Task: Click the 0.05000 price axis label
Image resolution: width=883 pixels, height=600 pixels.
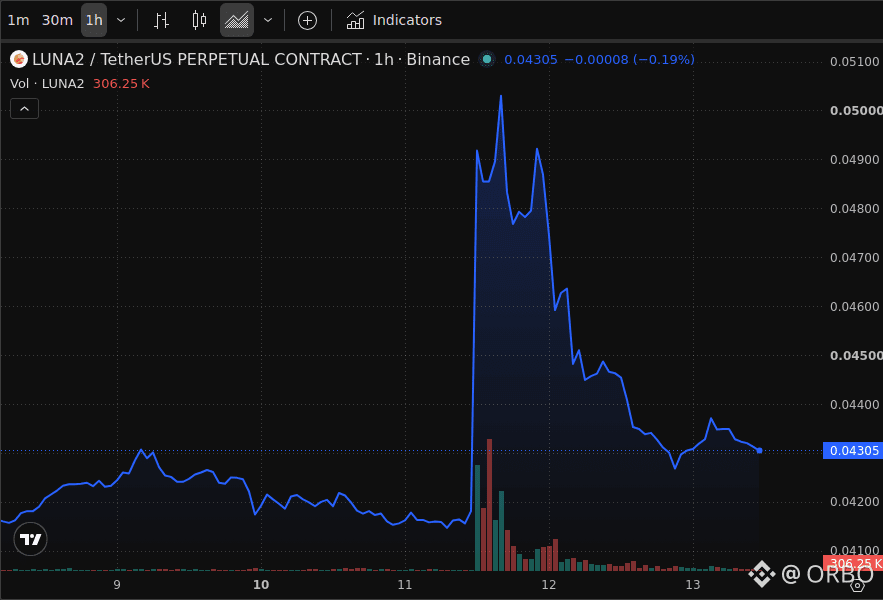Action: pos(856,110)
